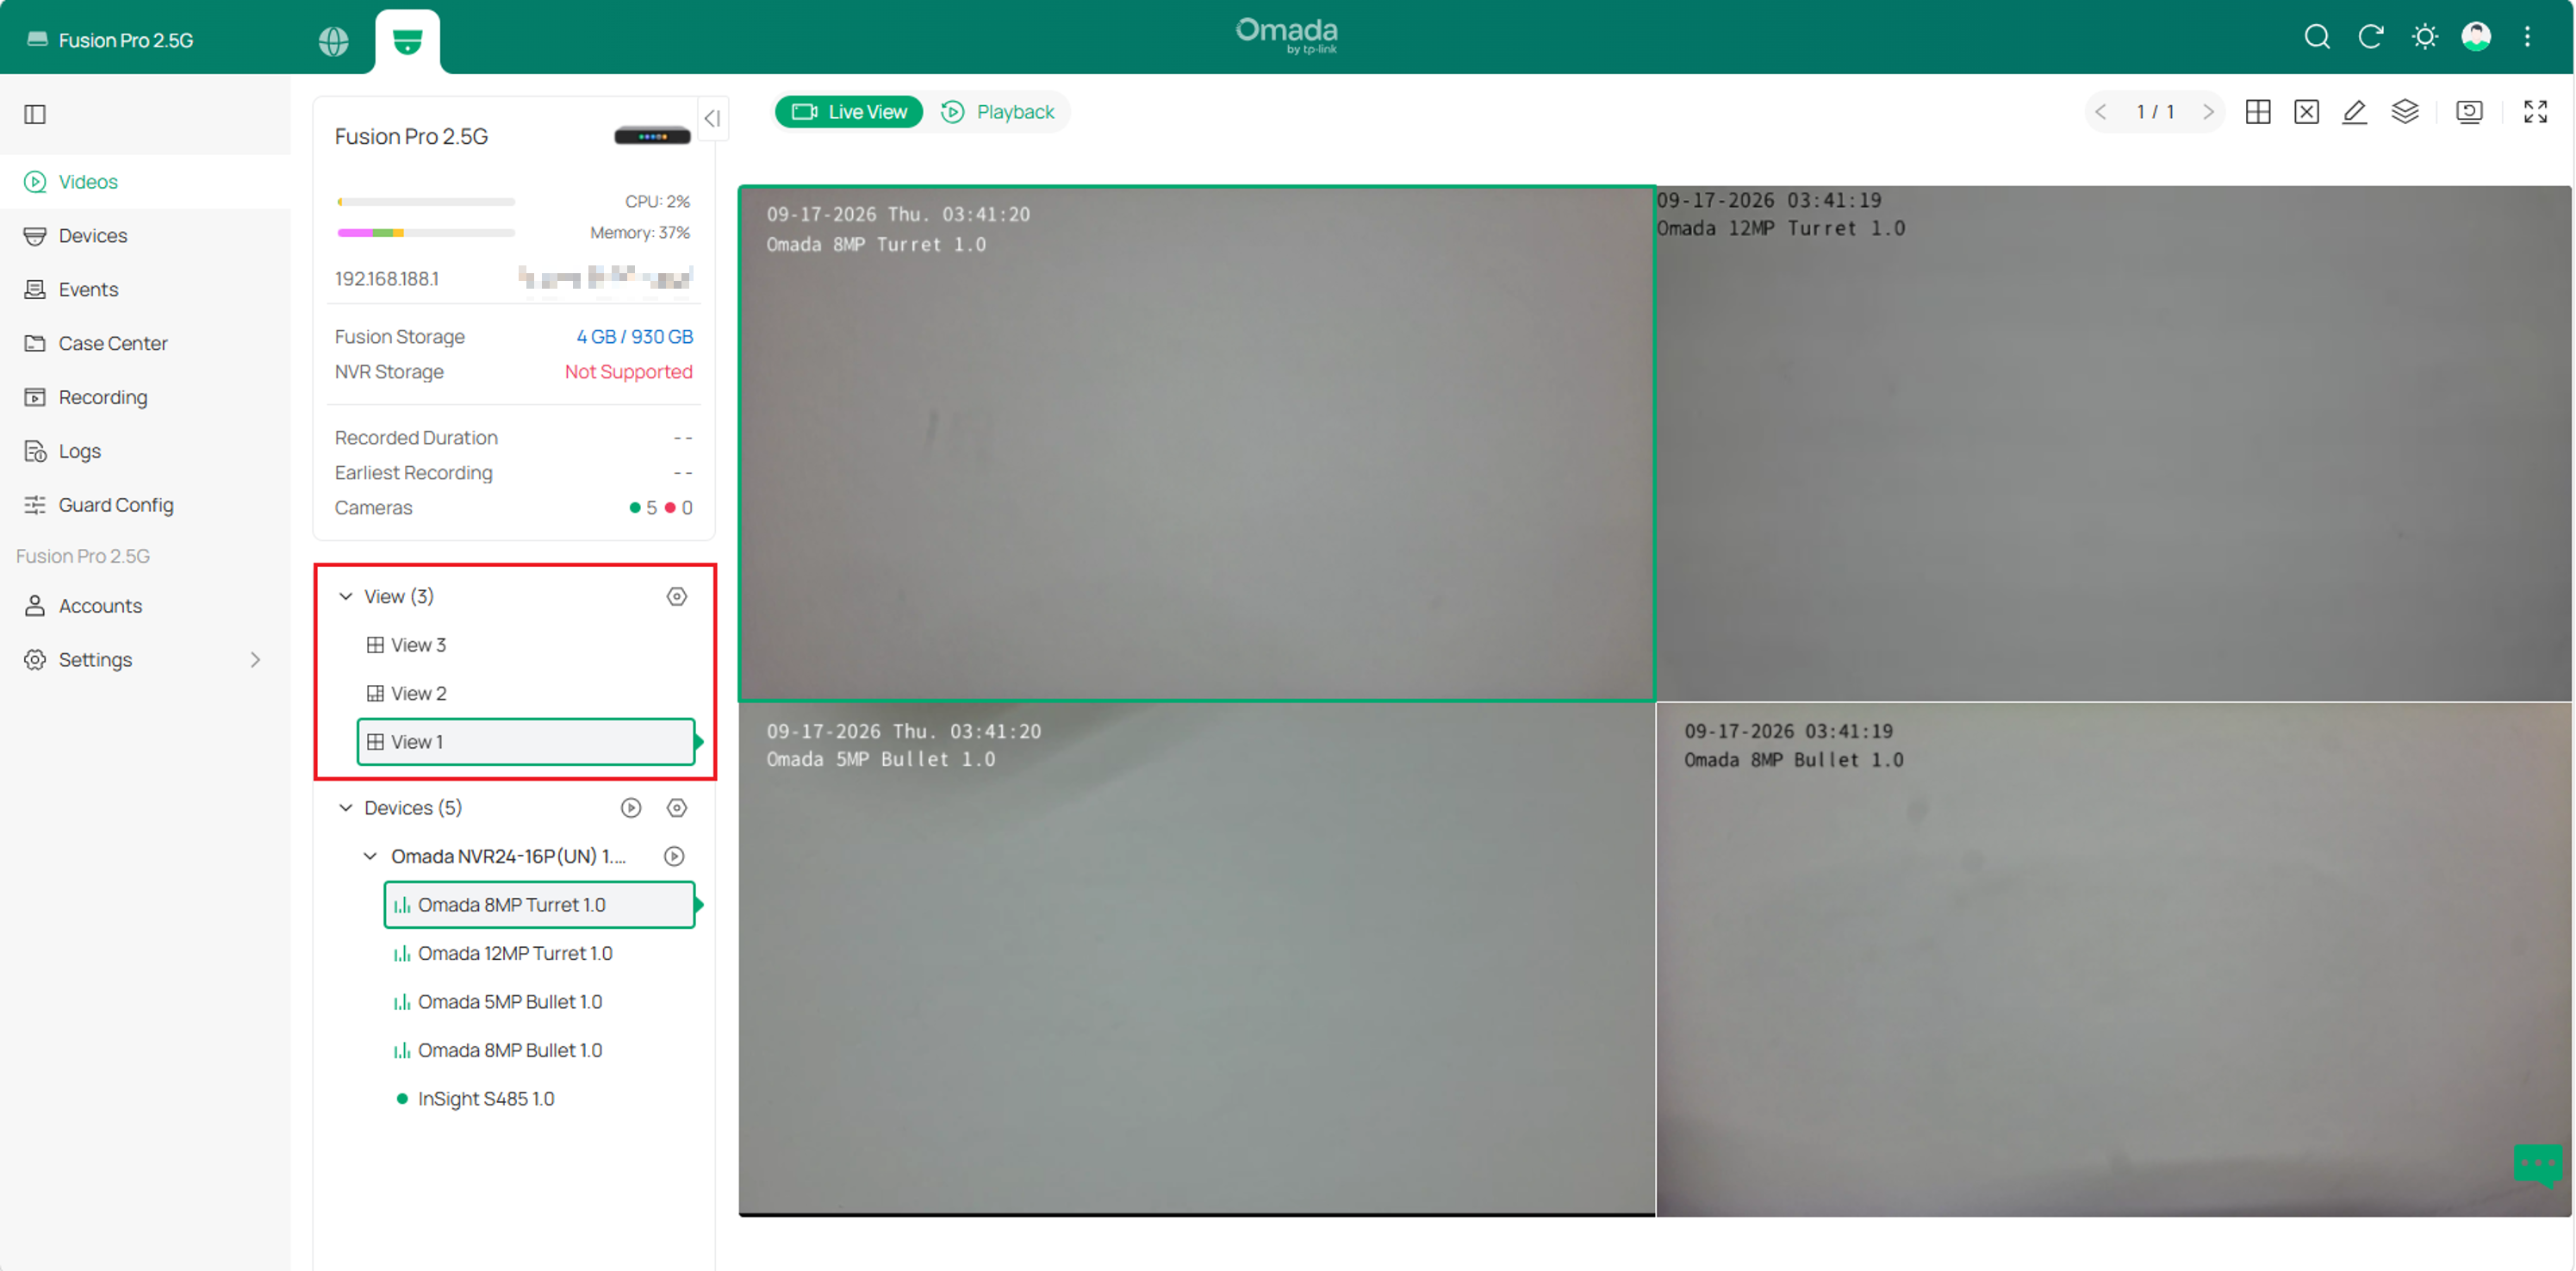
Task: Enter fullscreen mode
Action: coord(2535,112)
